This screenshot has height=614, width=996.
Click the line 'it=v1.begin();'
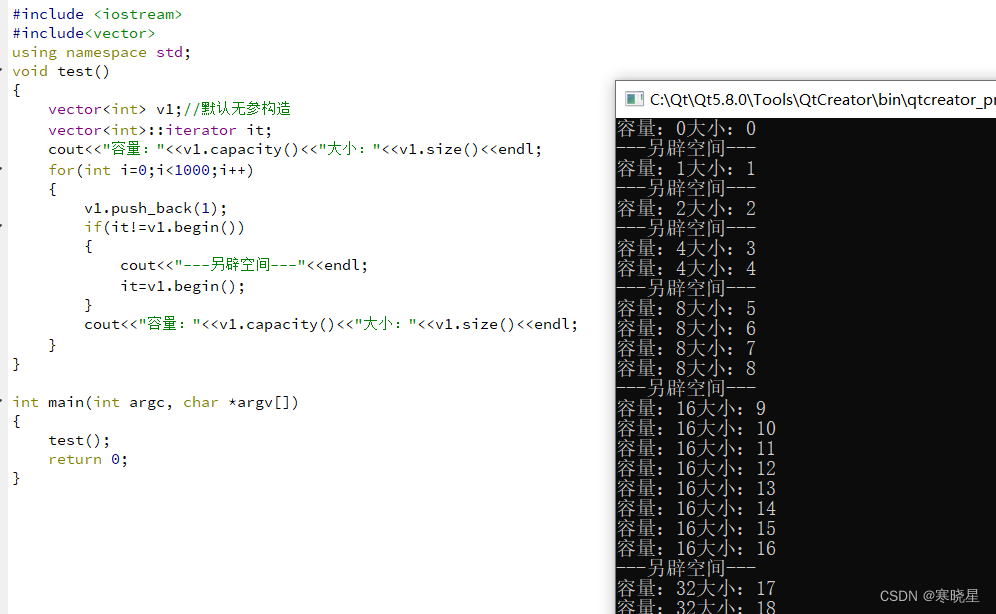point(183,286)
